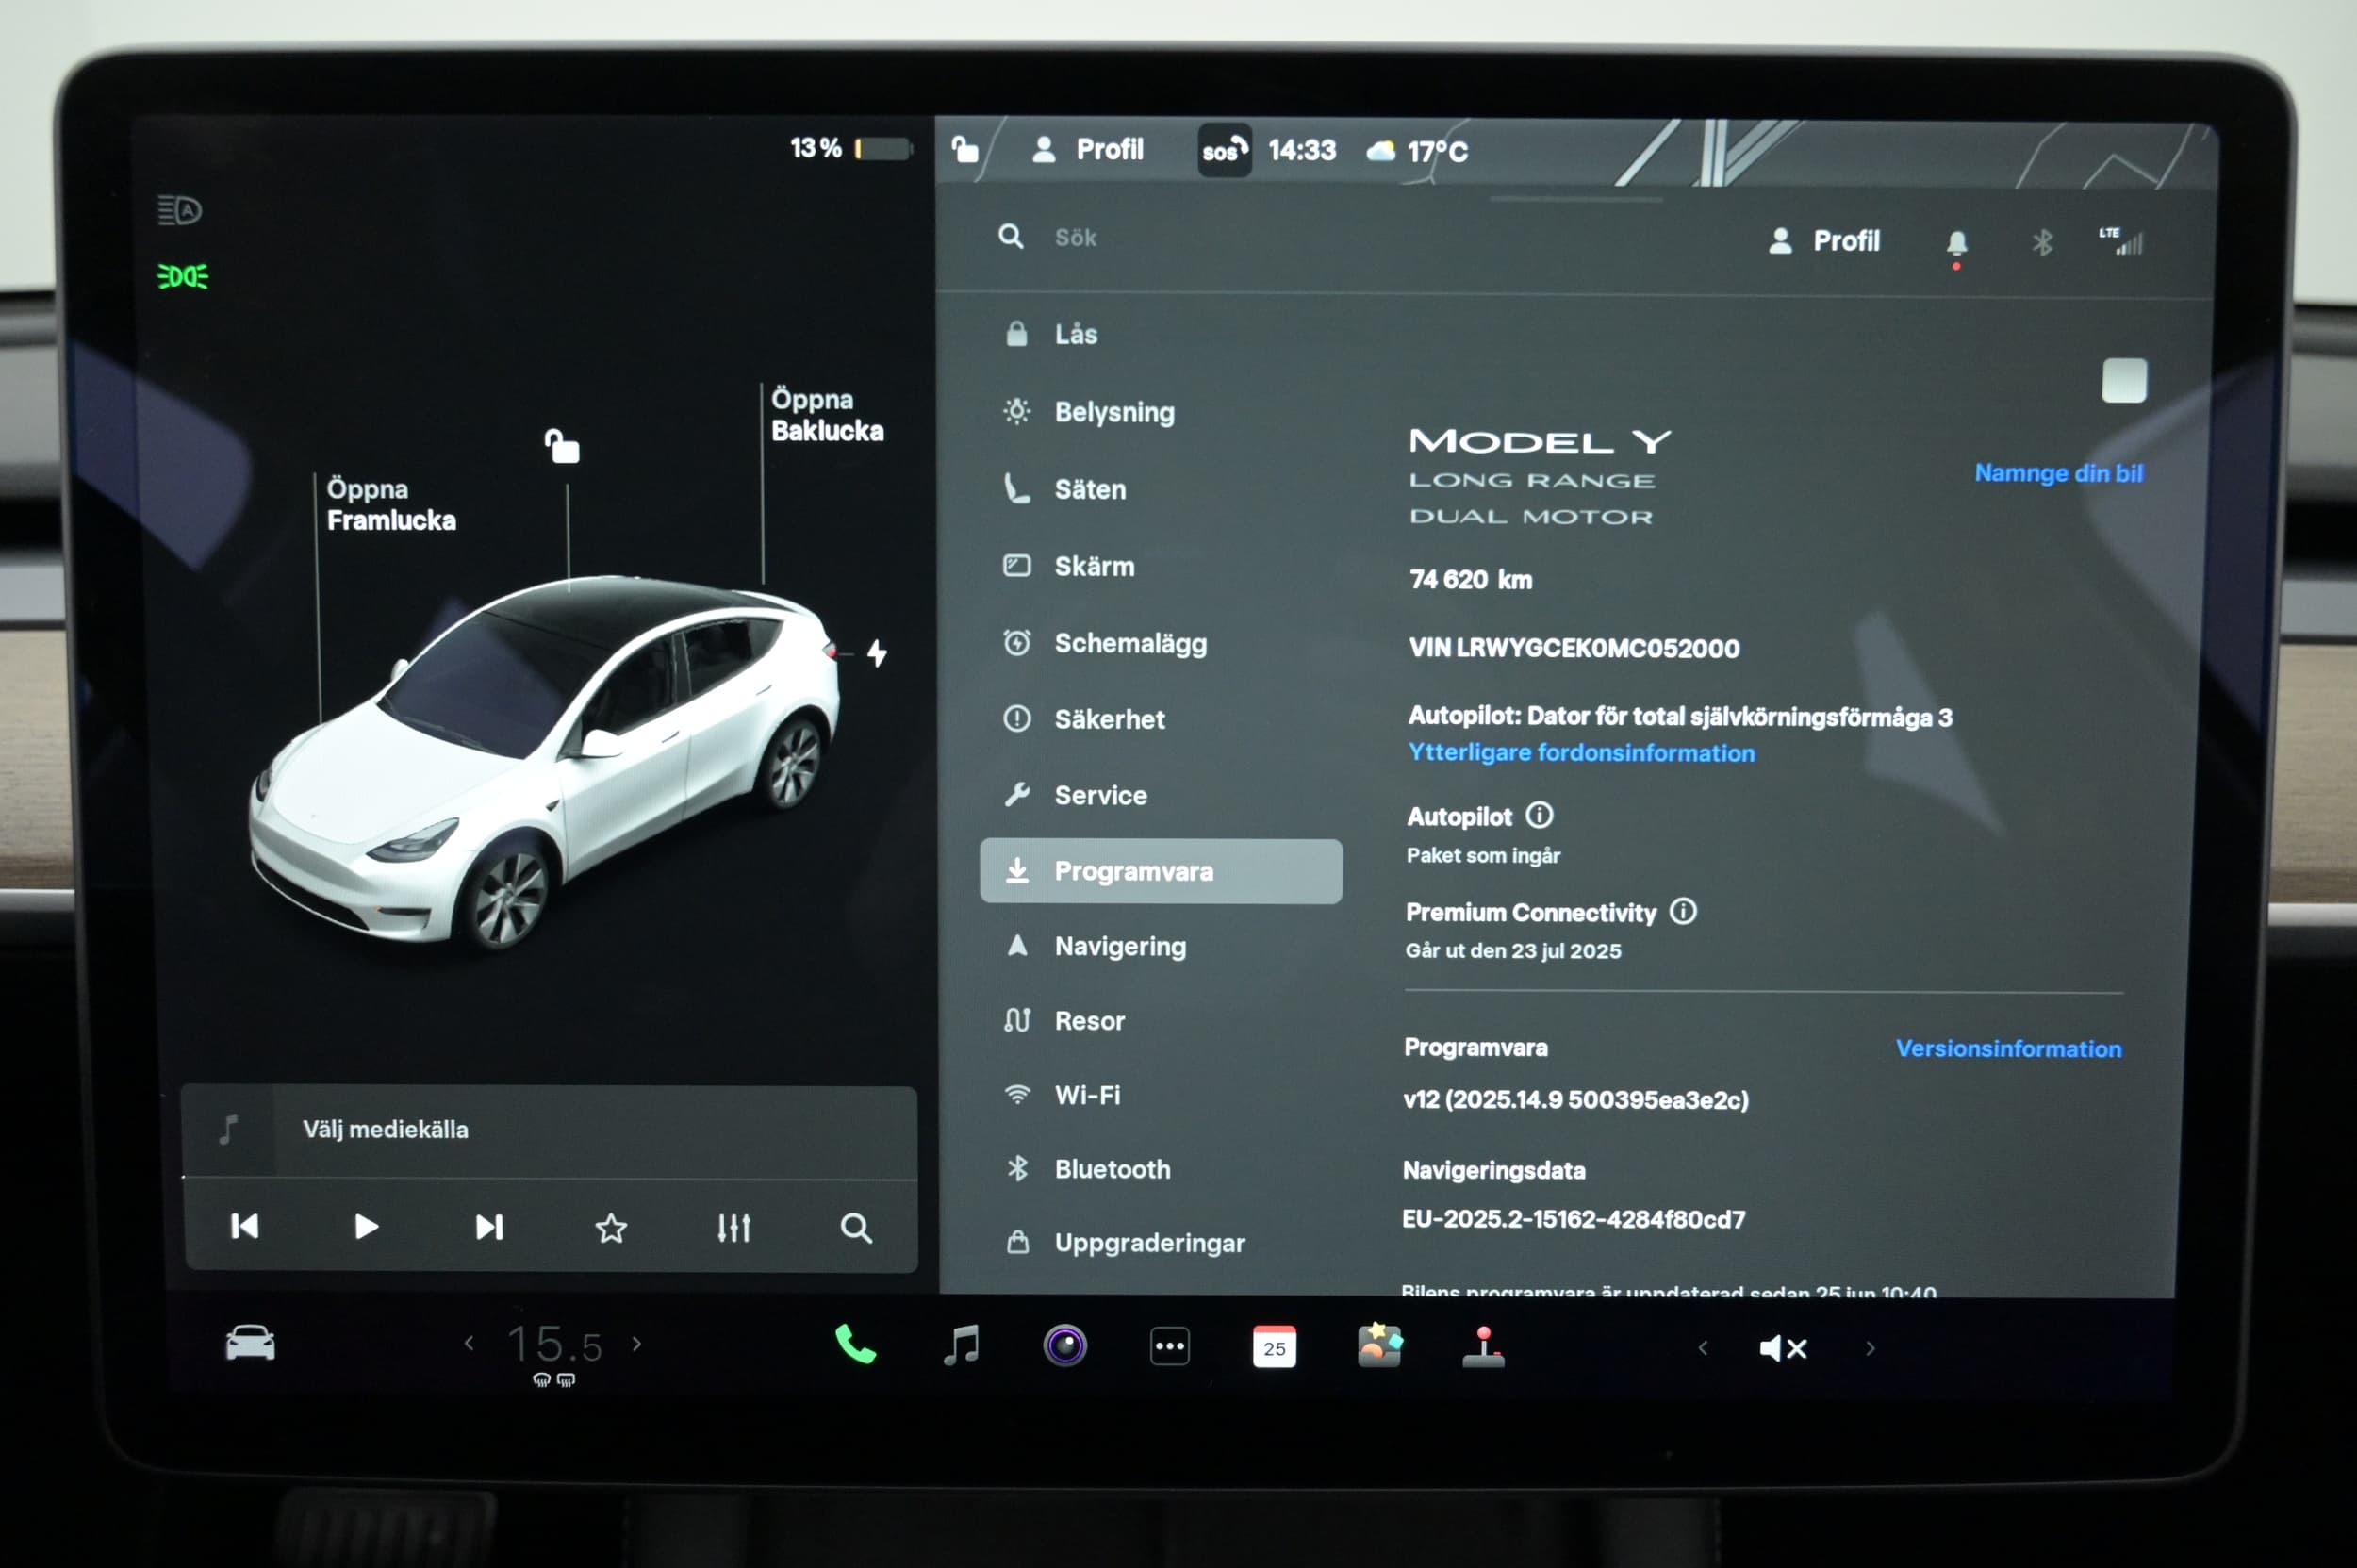
Task: Decrease cabin temperature with left chevron
Action: [x=469, y=1344]
